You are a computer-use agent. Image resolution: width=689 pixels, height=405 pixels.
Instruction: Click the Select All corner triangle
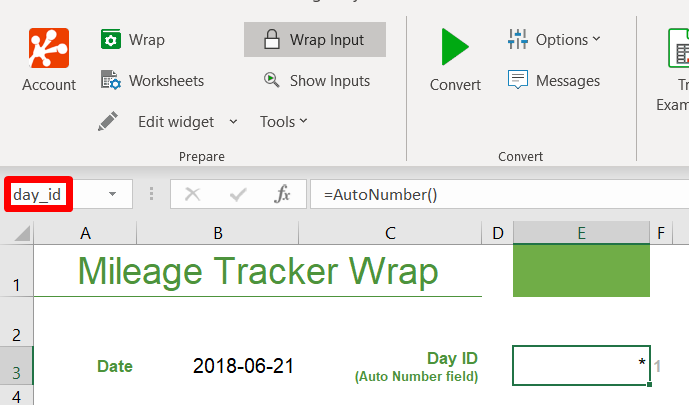[22, 233]
